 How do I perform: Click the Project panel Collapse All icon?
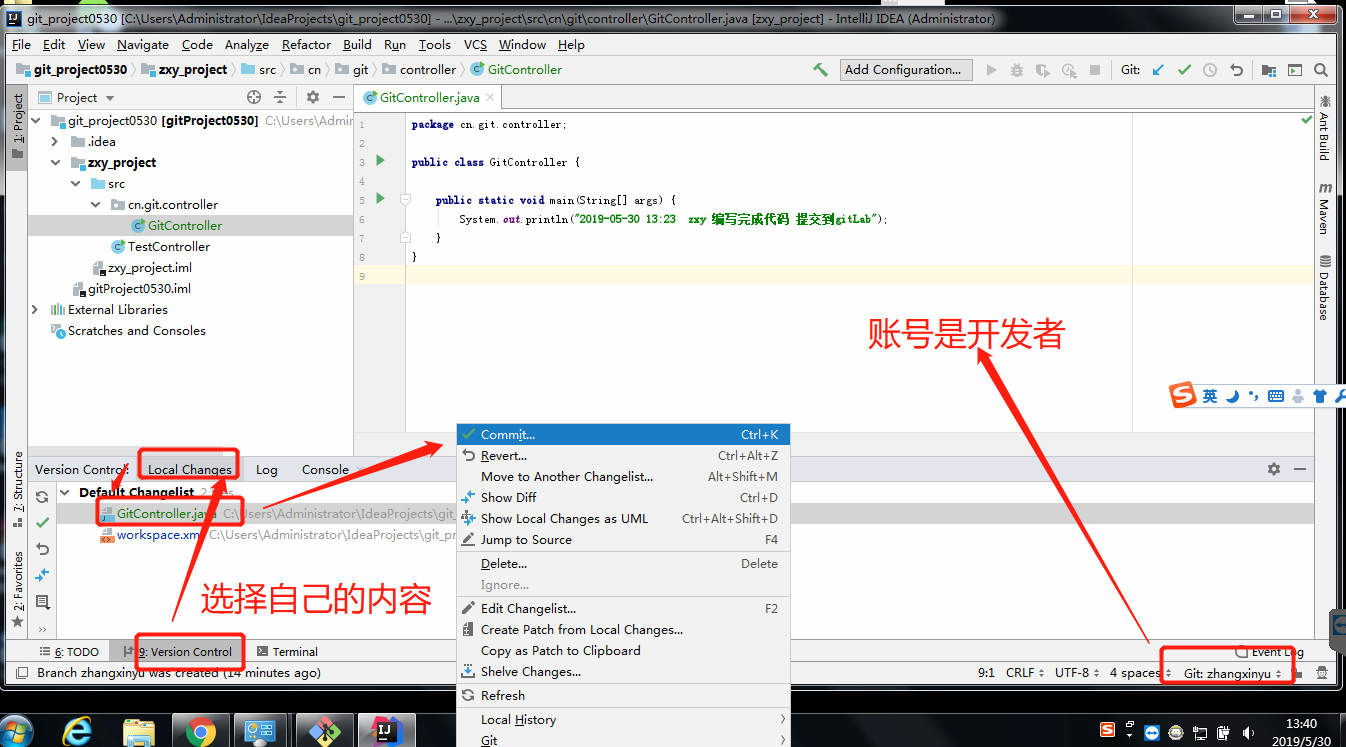point(280,97)
